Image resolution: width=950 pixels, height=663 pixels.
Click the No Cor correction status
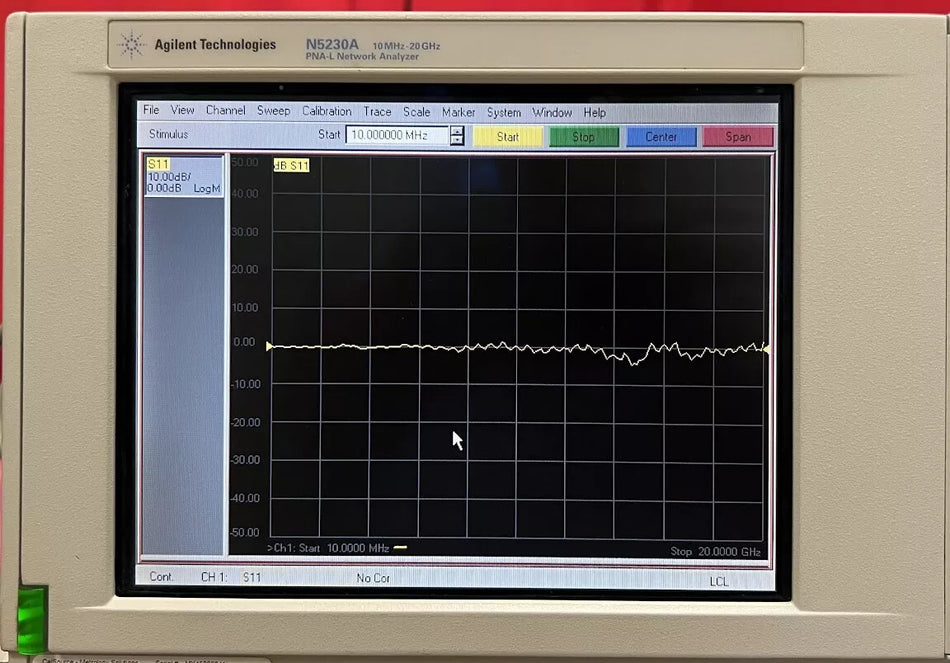[x=372, y=577]
